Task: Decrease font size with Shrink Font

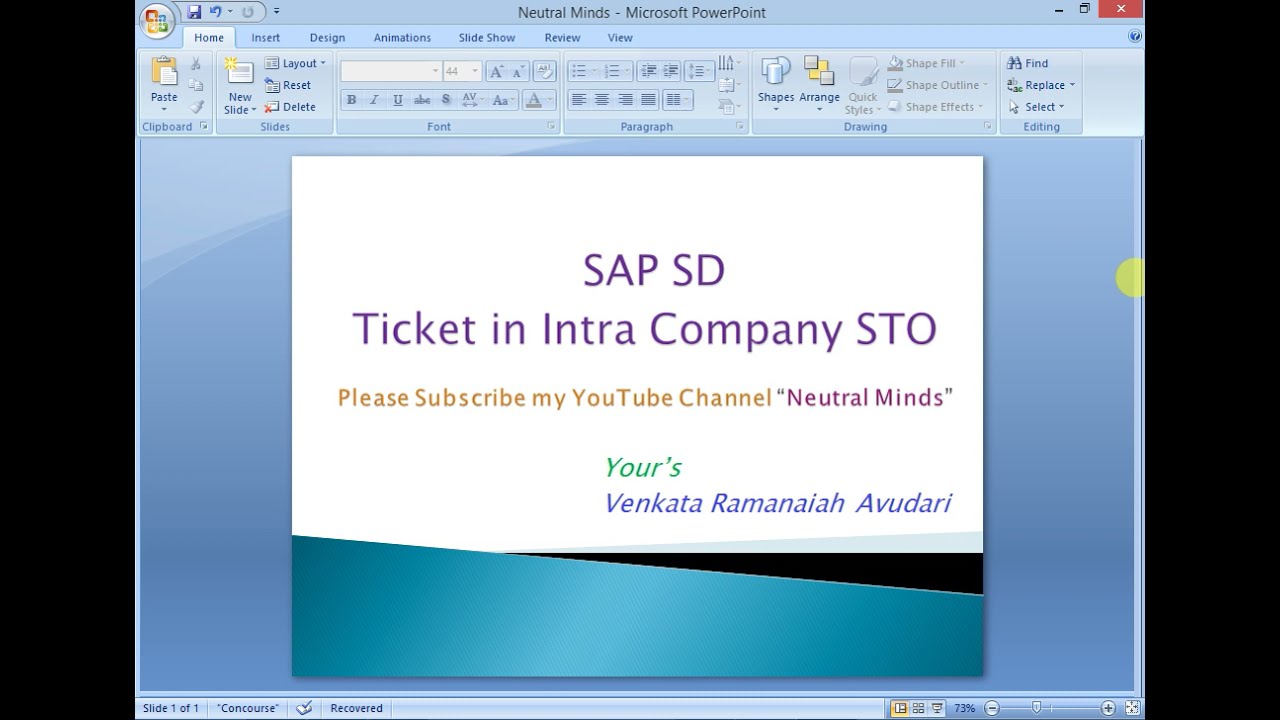Action: [518, 71]
